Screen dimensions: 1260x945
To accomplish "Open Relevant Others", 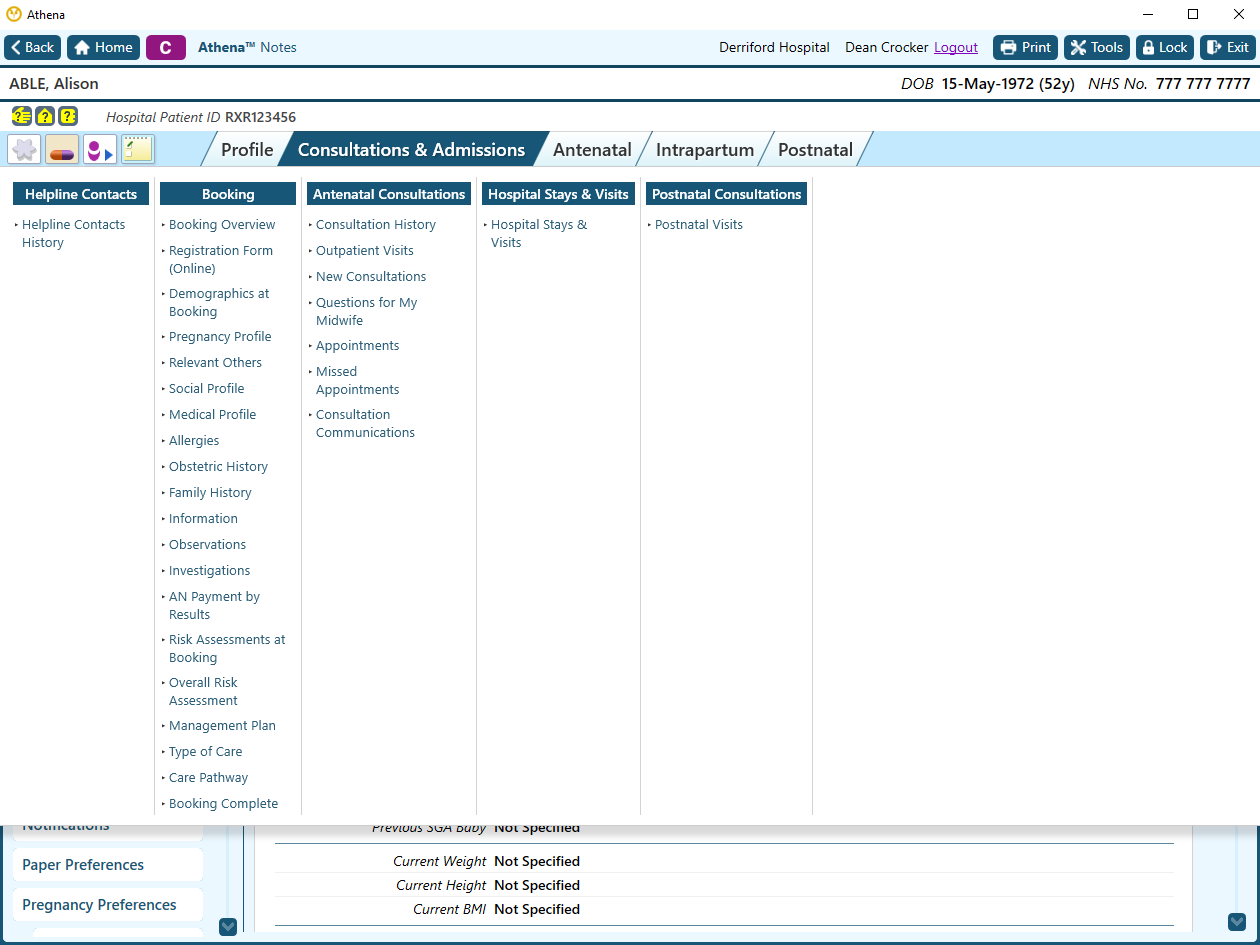I will pos(215,363).
